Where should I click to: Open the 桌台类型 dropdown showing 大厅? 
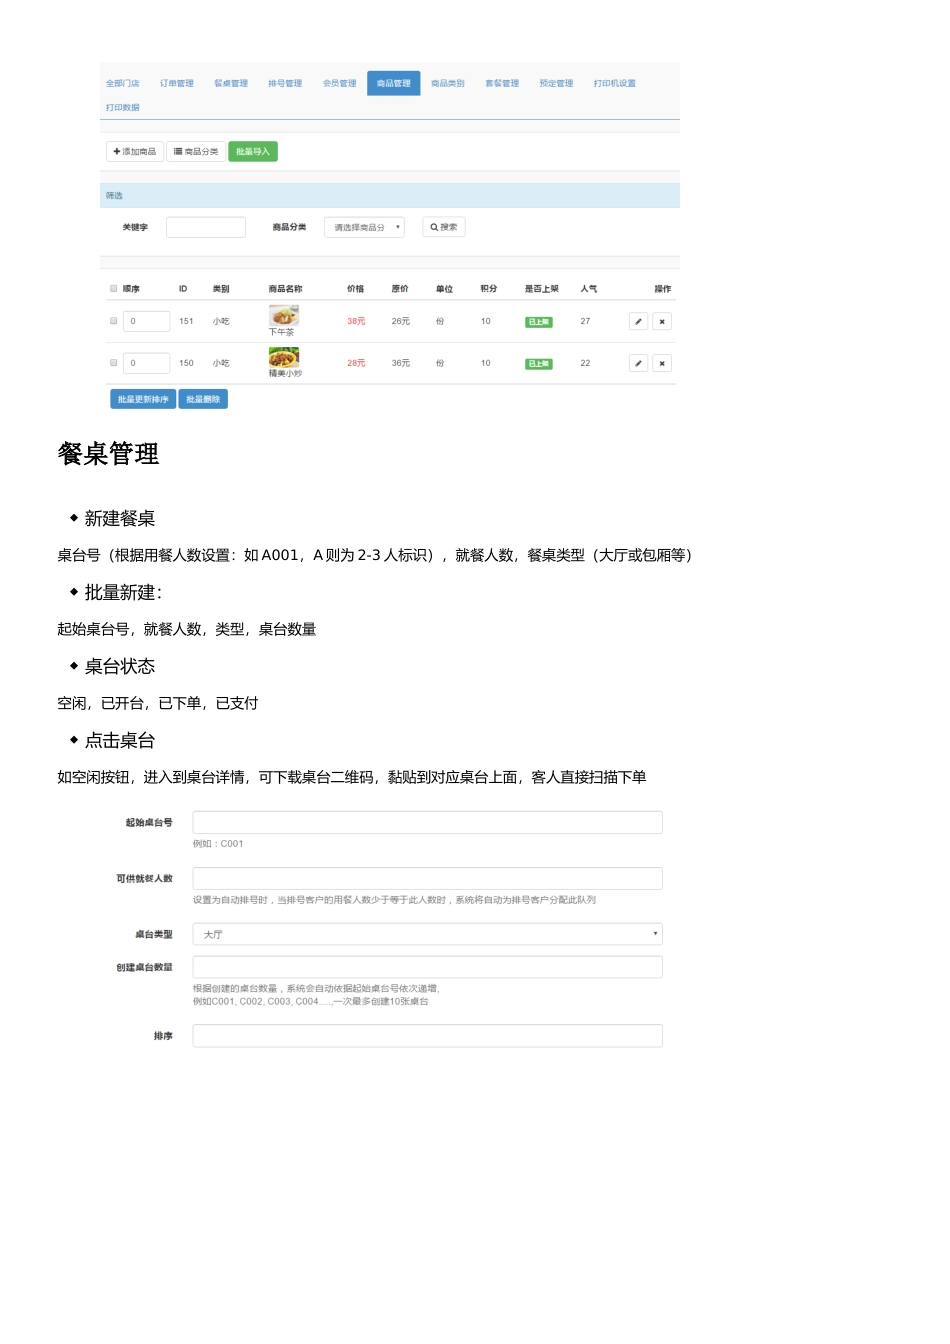[427, 934]
